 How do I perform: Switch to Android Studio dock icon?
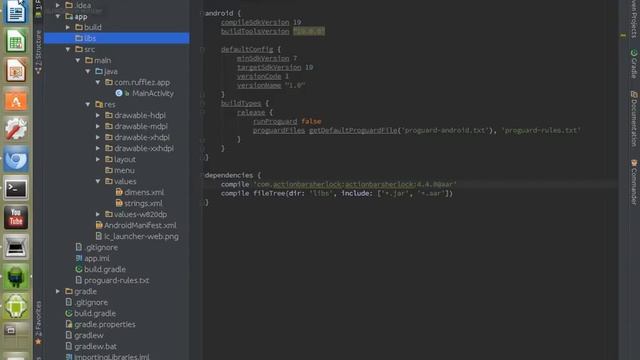[x=16, y=277]
